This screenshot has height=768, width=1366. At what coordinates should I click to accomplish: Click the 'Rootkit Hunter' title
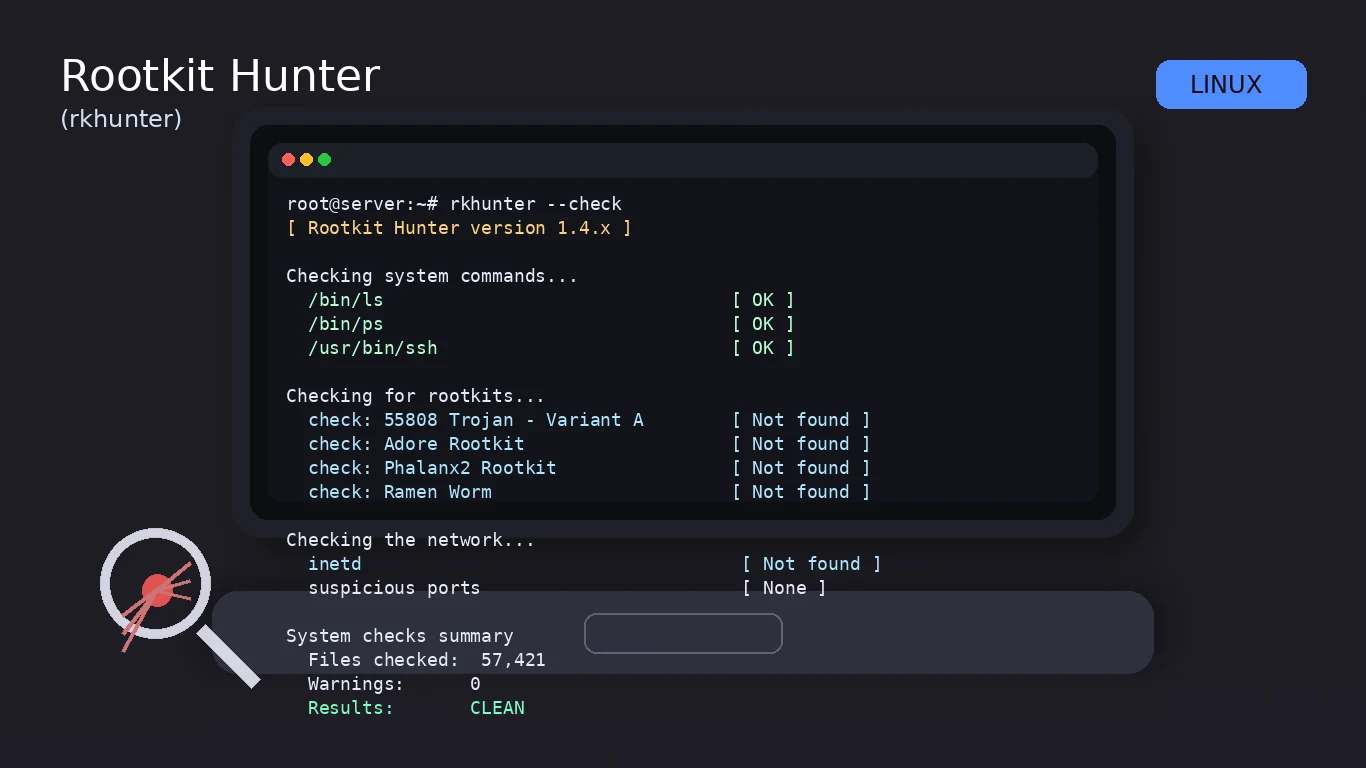click(220, 77)
